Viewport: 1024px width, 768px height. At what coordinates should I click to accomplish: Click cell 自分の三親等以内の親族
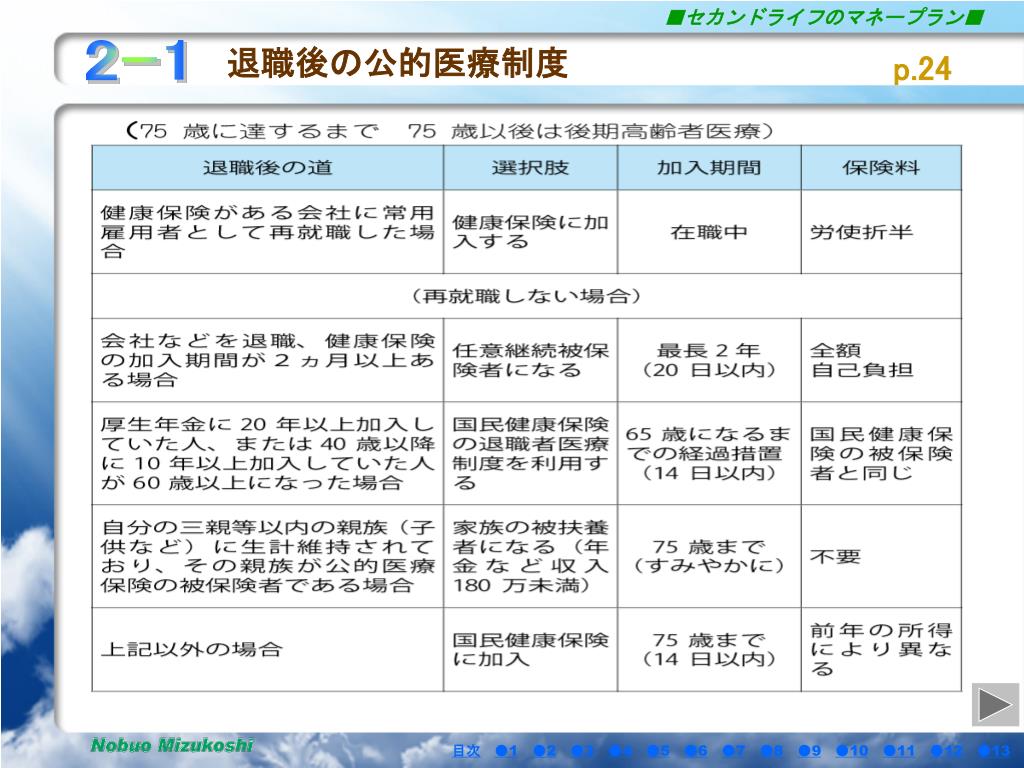pyautogui.click(x=268, y=556)
